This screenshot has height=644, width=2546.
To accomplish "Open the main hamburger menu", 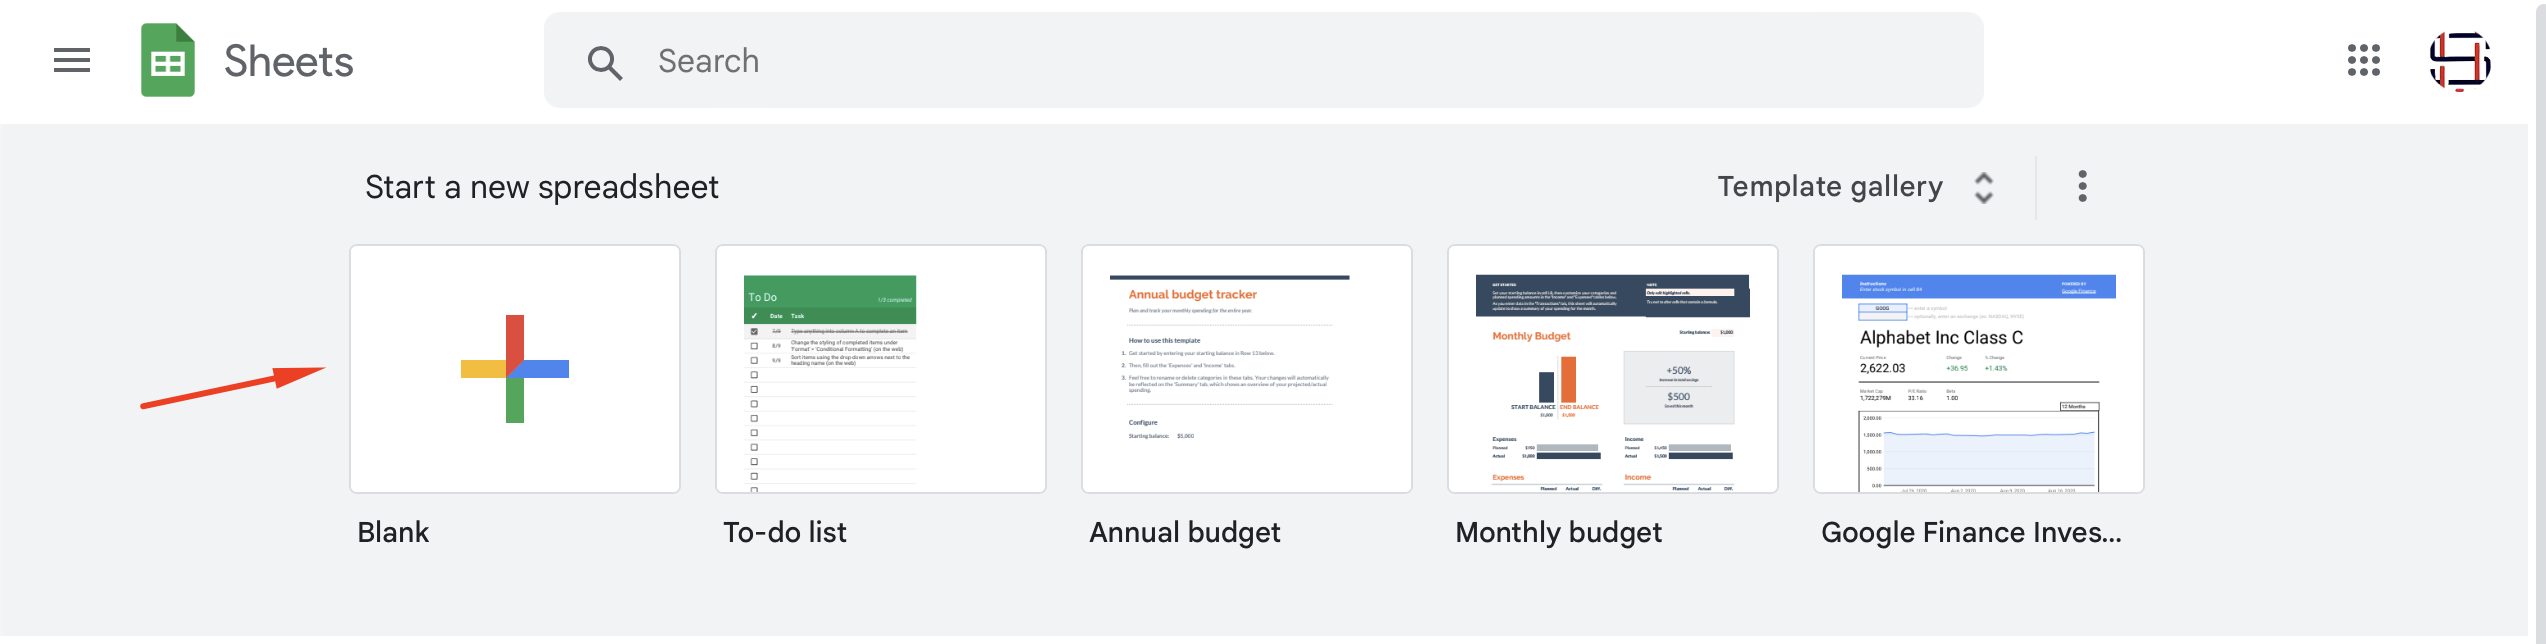I will point(72,61).
